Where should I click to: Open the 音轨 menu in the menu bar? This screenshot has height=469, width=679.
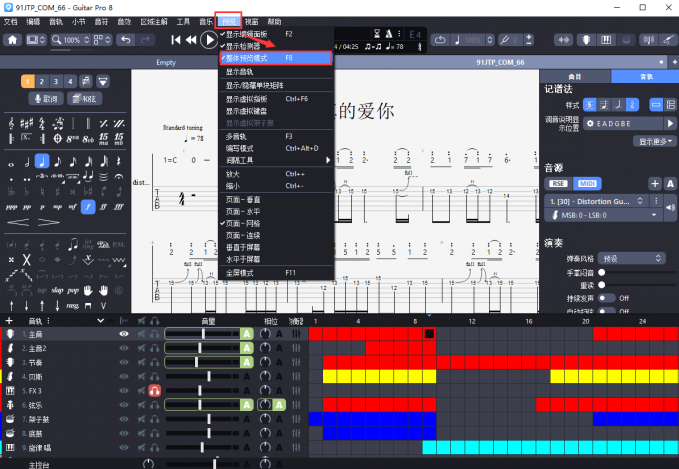tap(55, 21)
